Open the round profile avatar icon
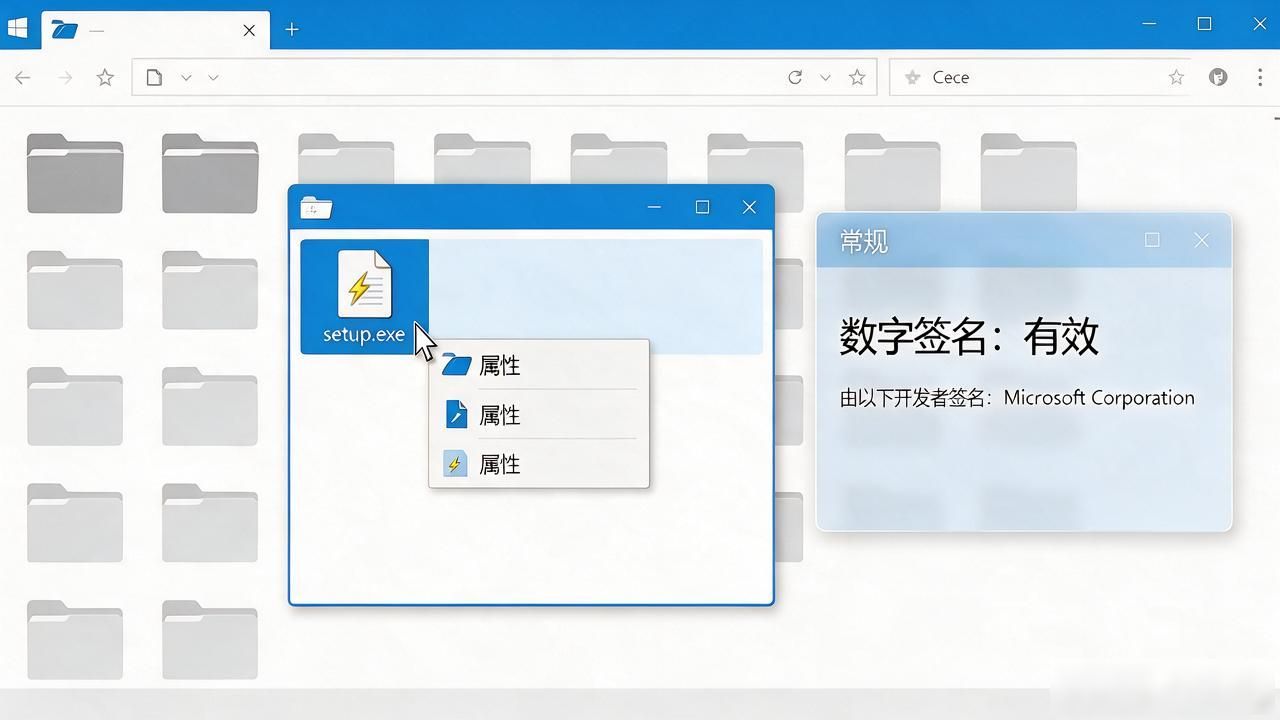1280x720 pixels. coord(1218,77)
